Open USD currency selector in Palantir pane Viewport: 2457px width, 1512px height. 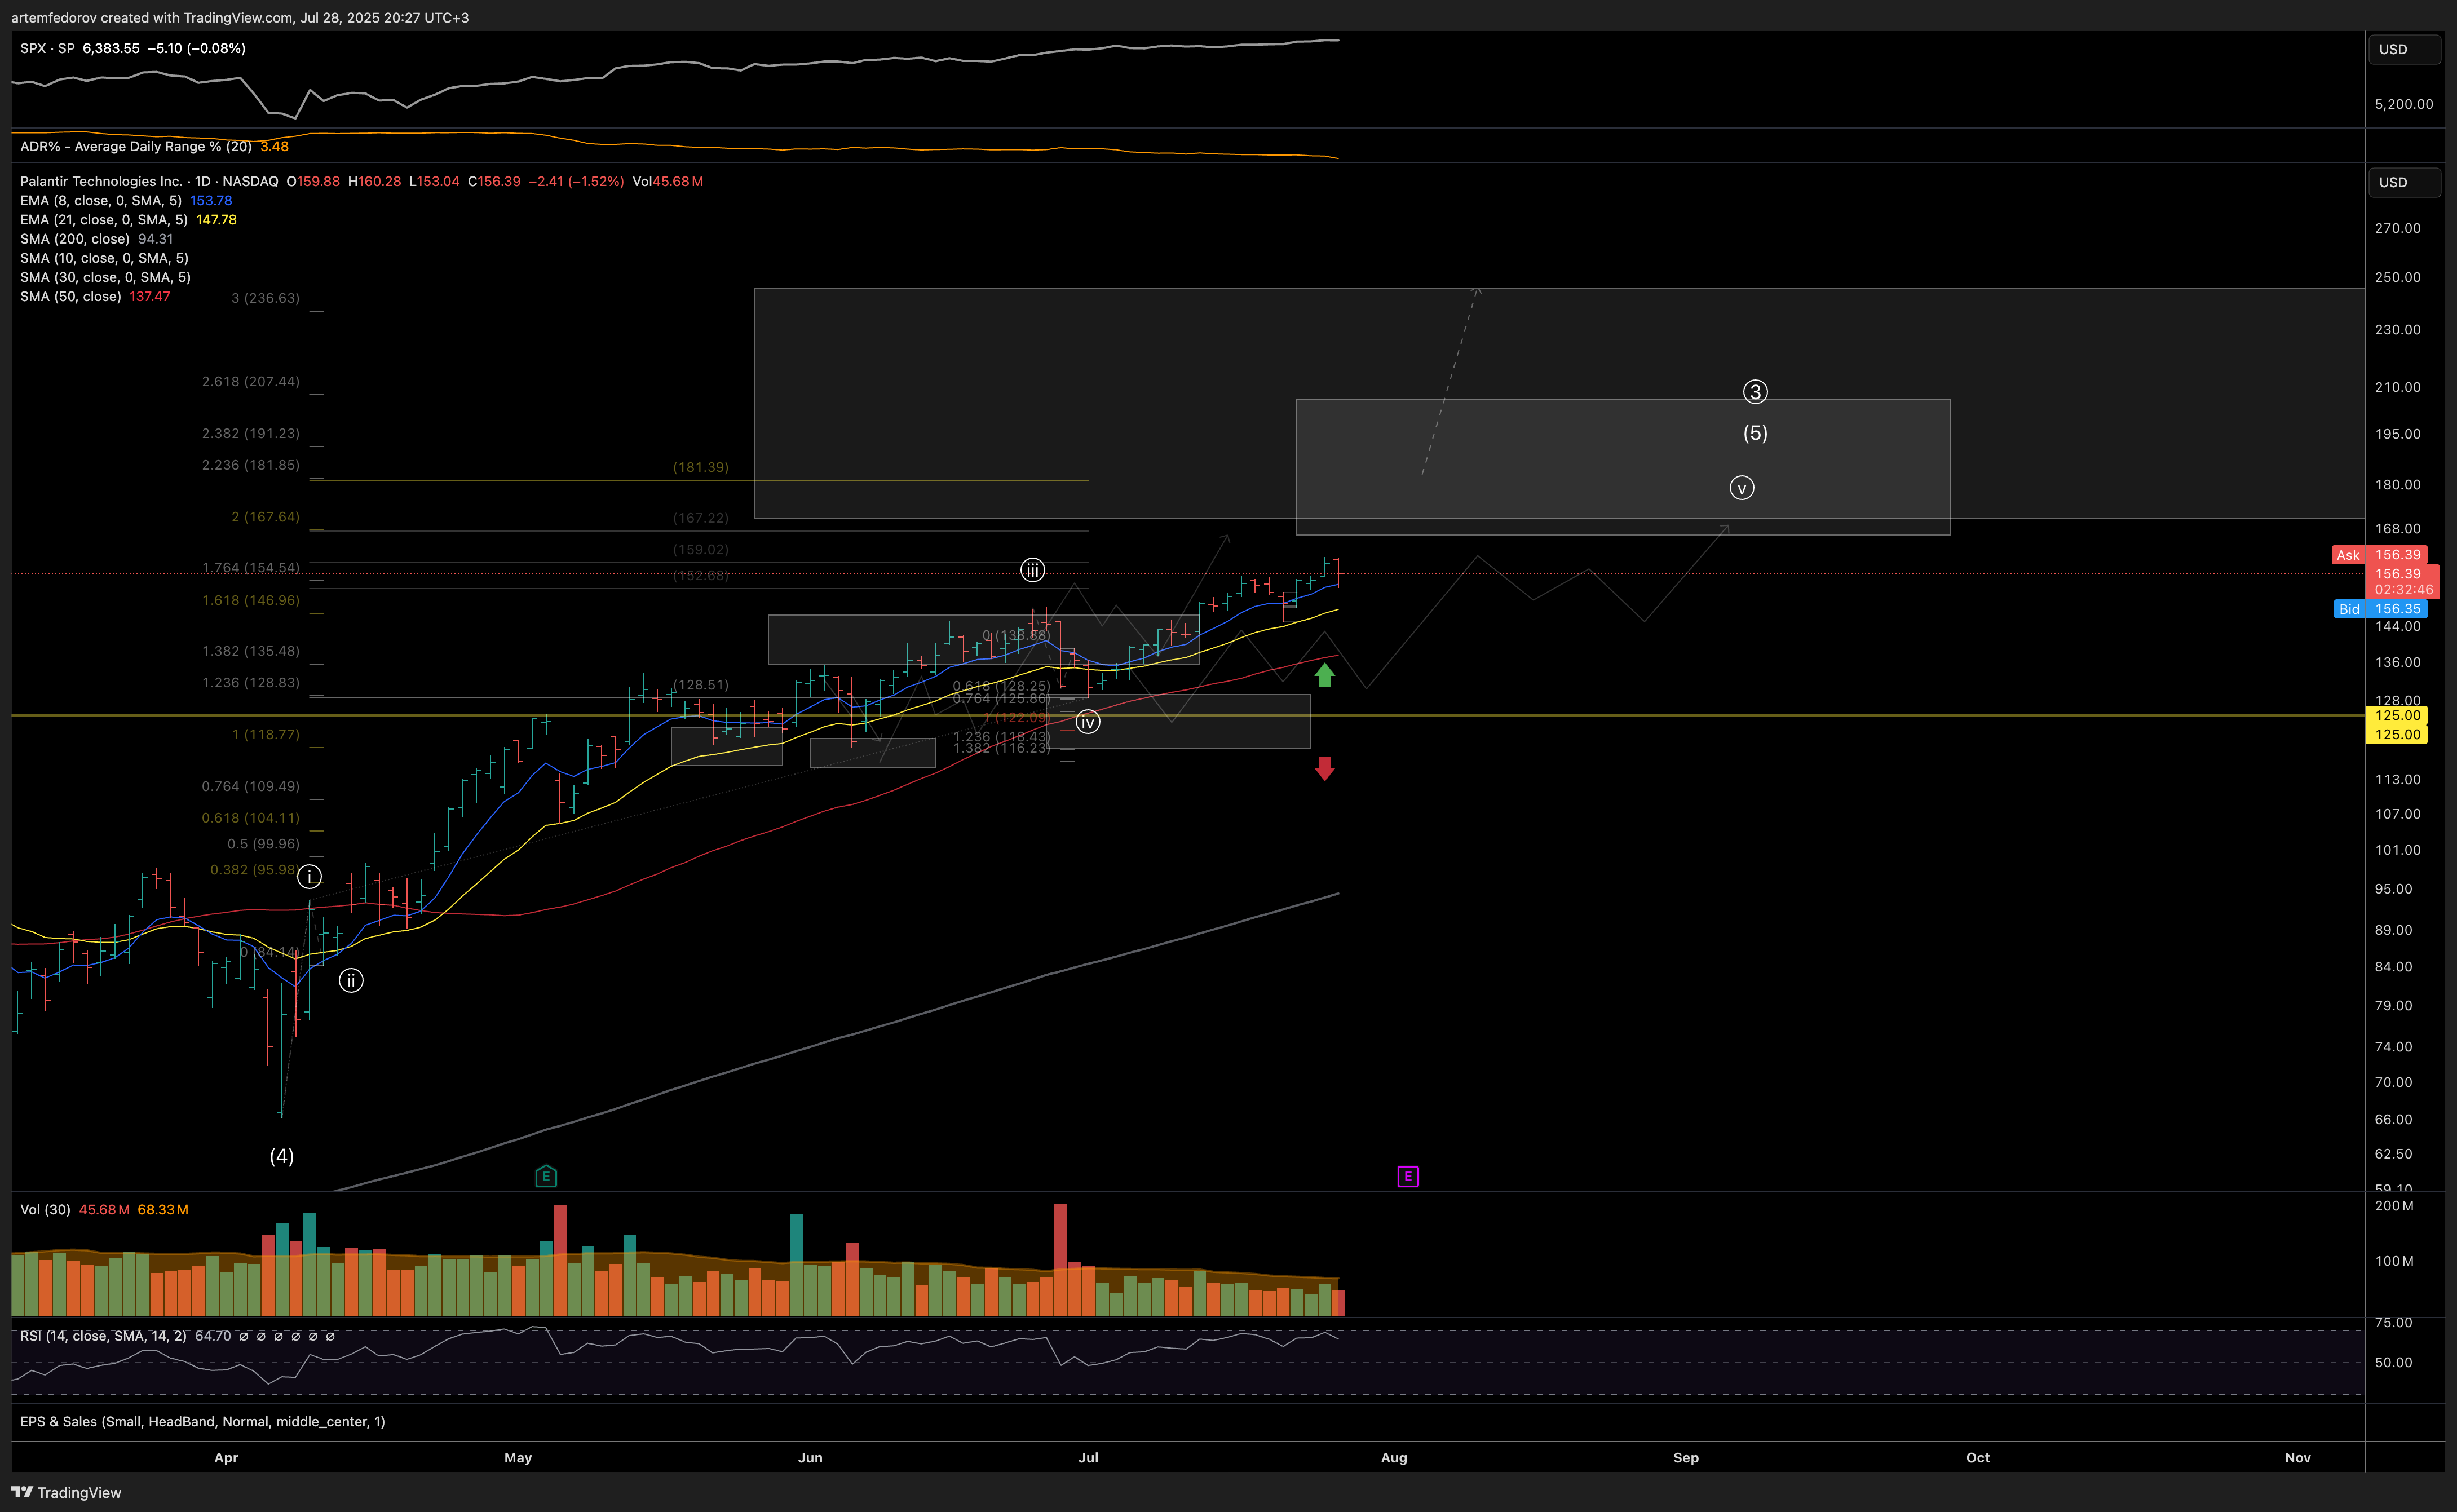[x=2404, y=182]
